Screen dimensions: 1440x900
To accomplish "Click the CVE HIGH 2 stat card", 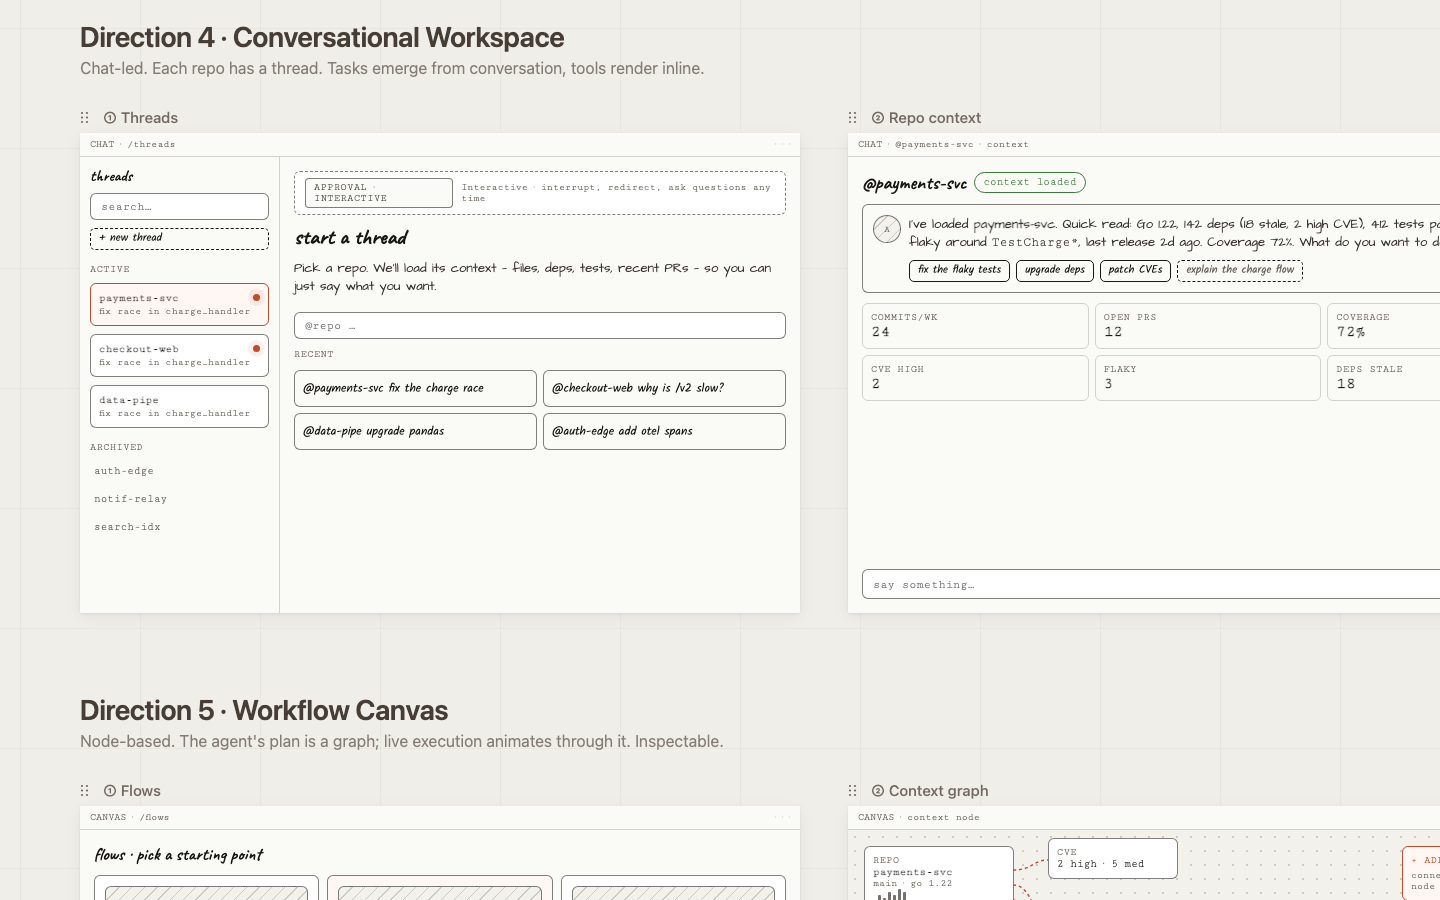I will tap(975, 378).
